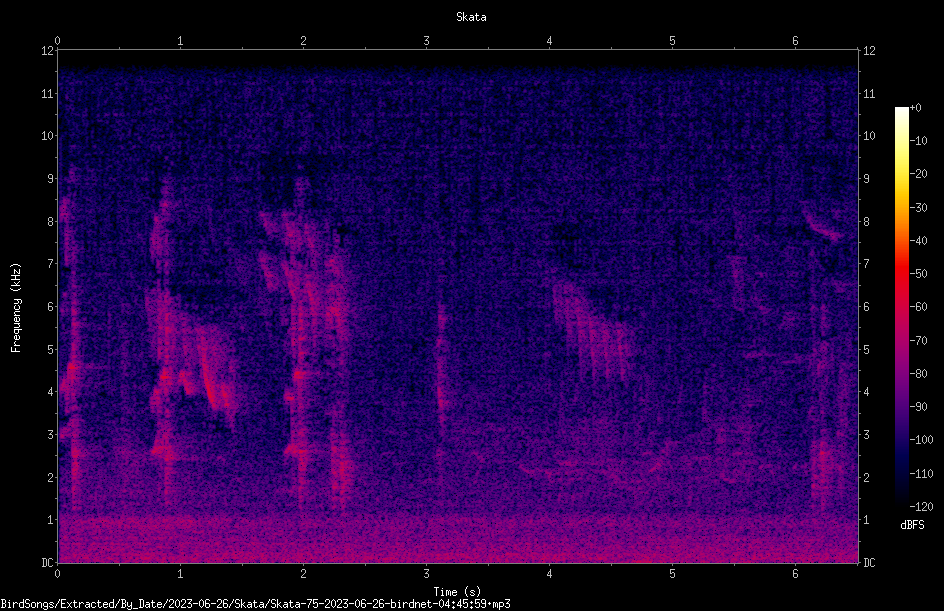Click "10" on the right frequency axis
Image resolution: width=944 pixels, height=611 pixels.
tap(869, 136)
